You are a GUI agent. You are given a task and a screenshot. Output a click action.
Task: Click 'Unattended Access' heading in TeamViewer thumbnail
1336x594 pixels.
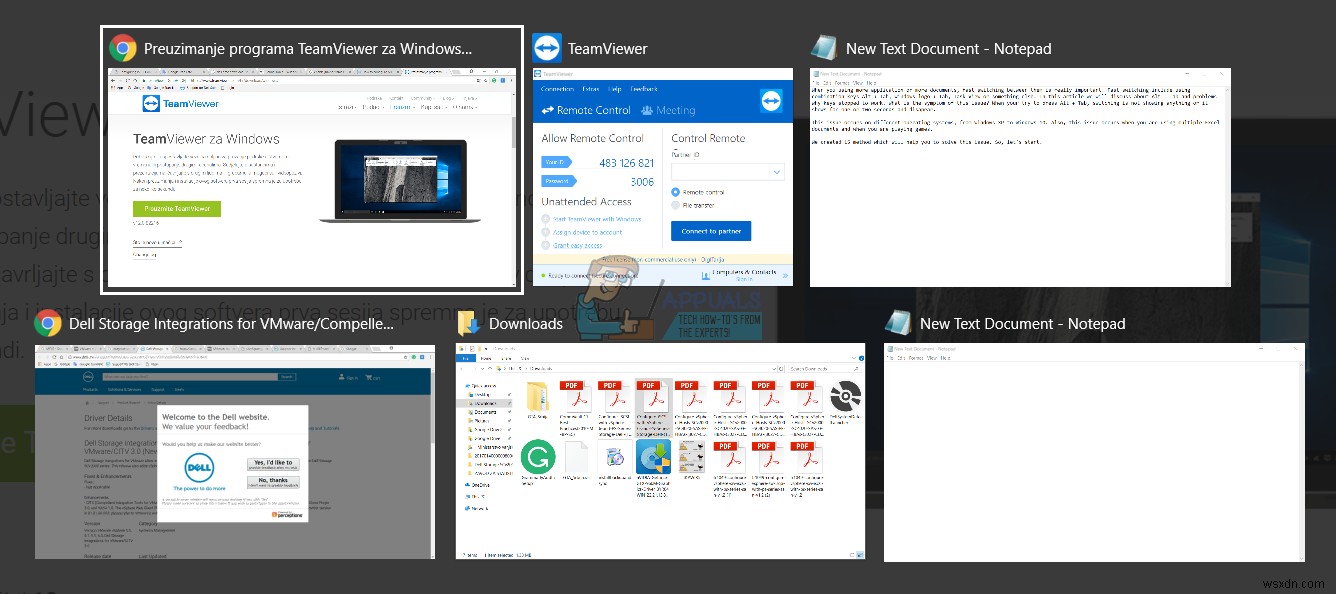point(586,201)
